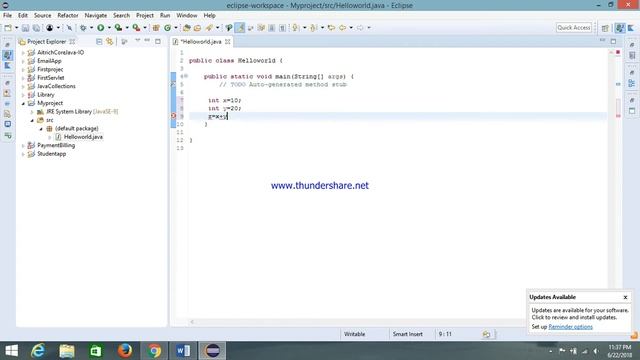This screenshot has width=640, height=360.
Task: Switch to Java EE perspective icon
Action: (620, 28)
